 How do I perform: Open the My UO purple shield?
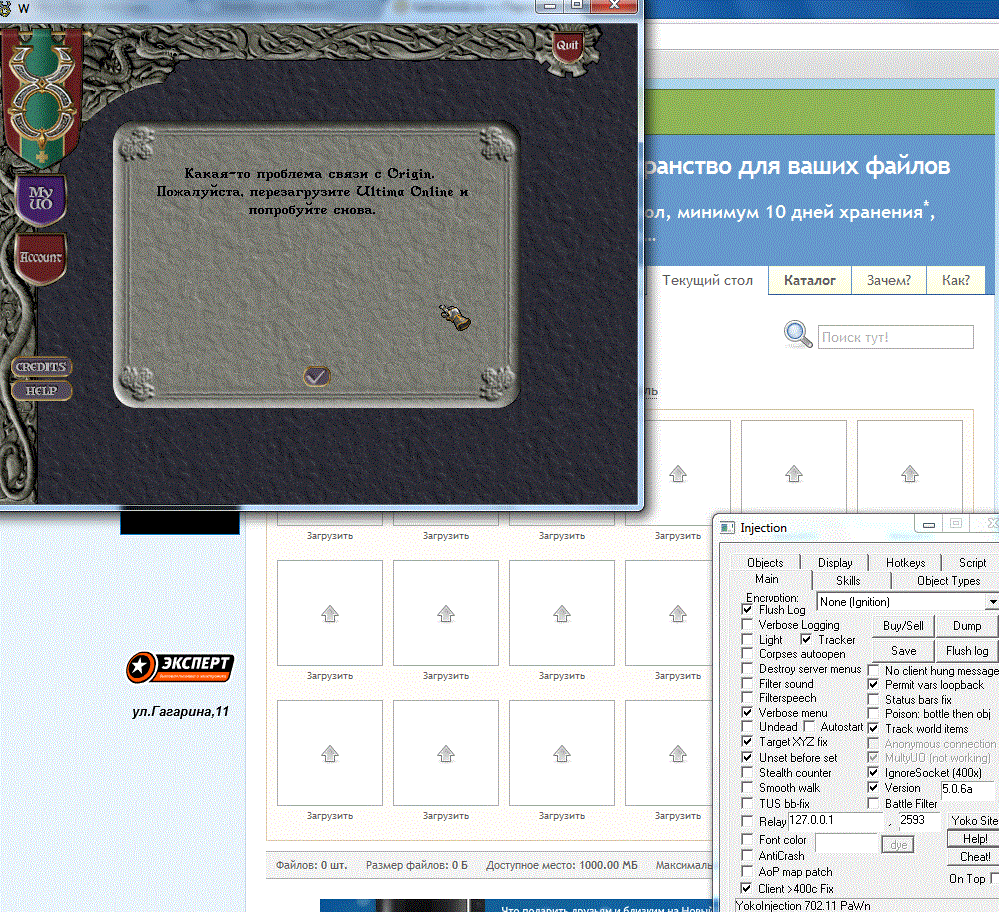click(x=40, y=197)
